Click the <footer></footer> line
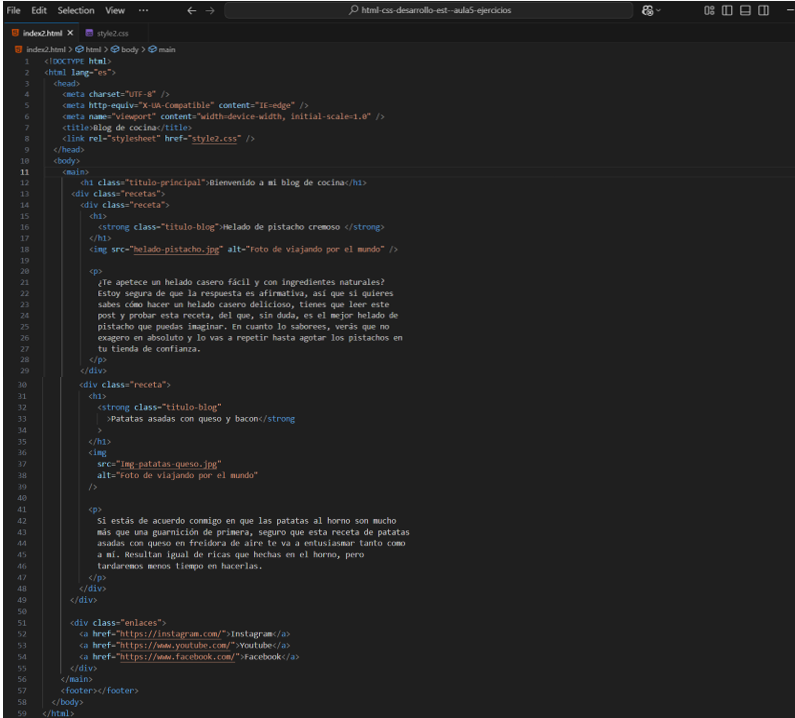Viewport: 795px width, 718px height. (99, 691)
